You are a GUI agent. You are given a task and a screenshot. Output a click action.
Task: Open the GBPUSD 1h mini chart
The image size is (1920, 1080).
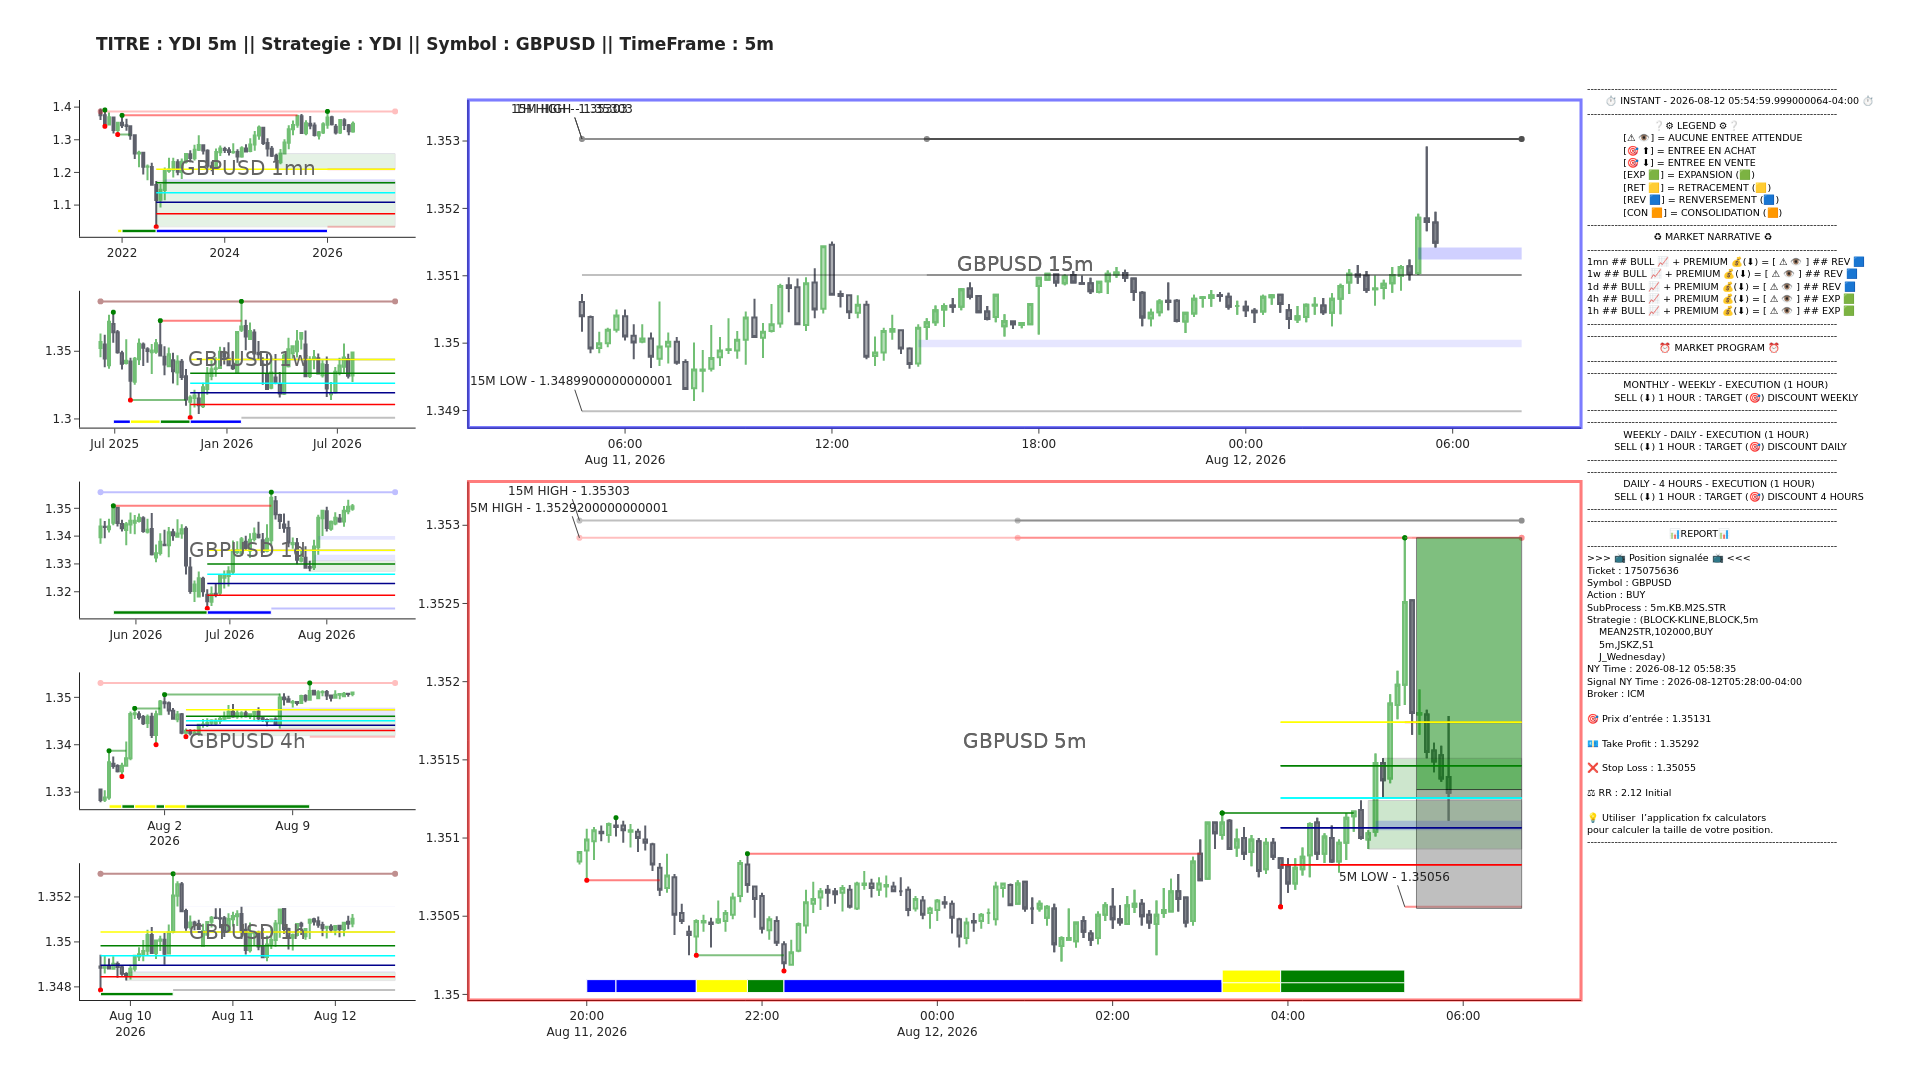247,932
